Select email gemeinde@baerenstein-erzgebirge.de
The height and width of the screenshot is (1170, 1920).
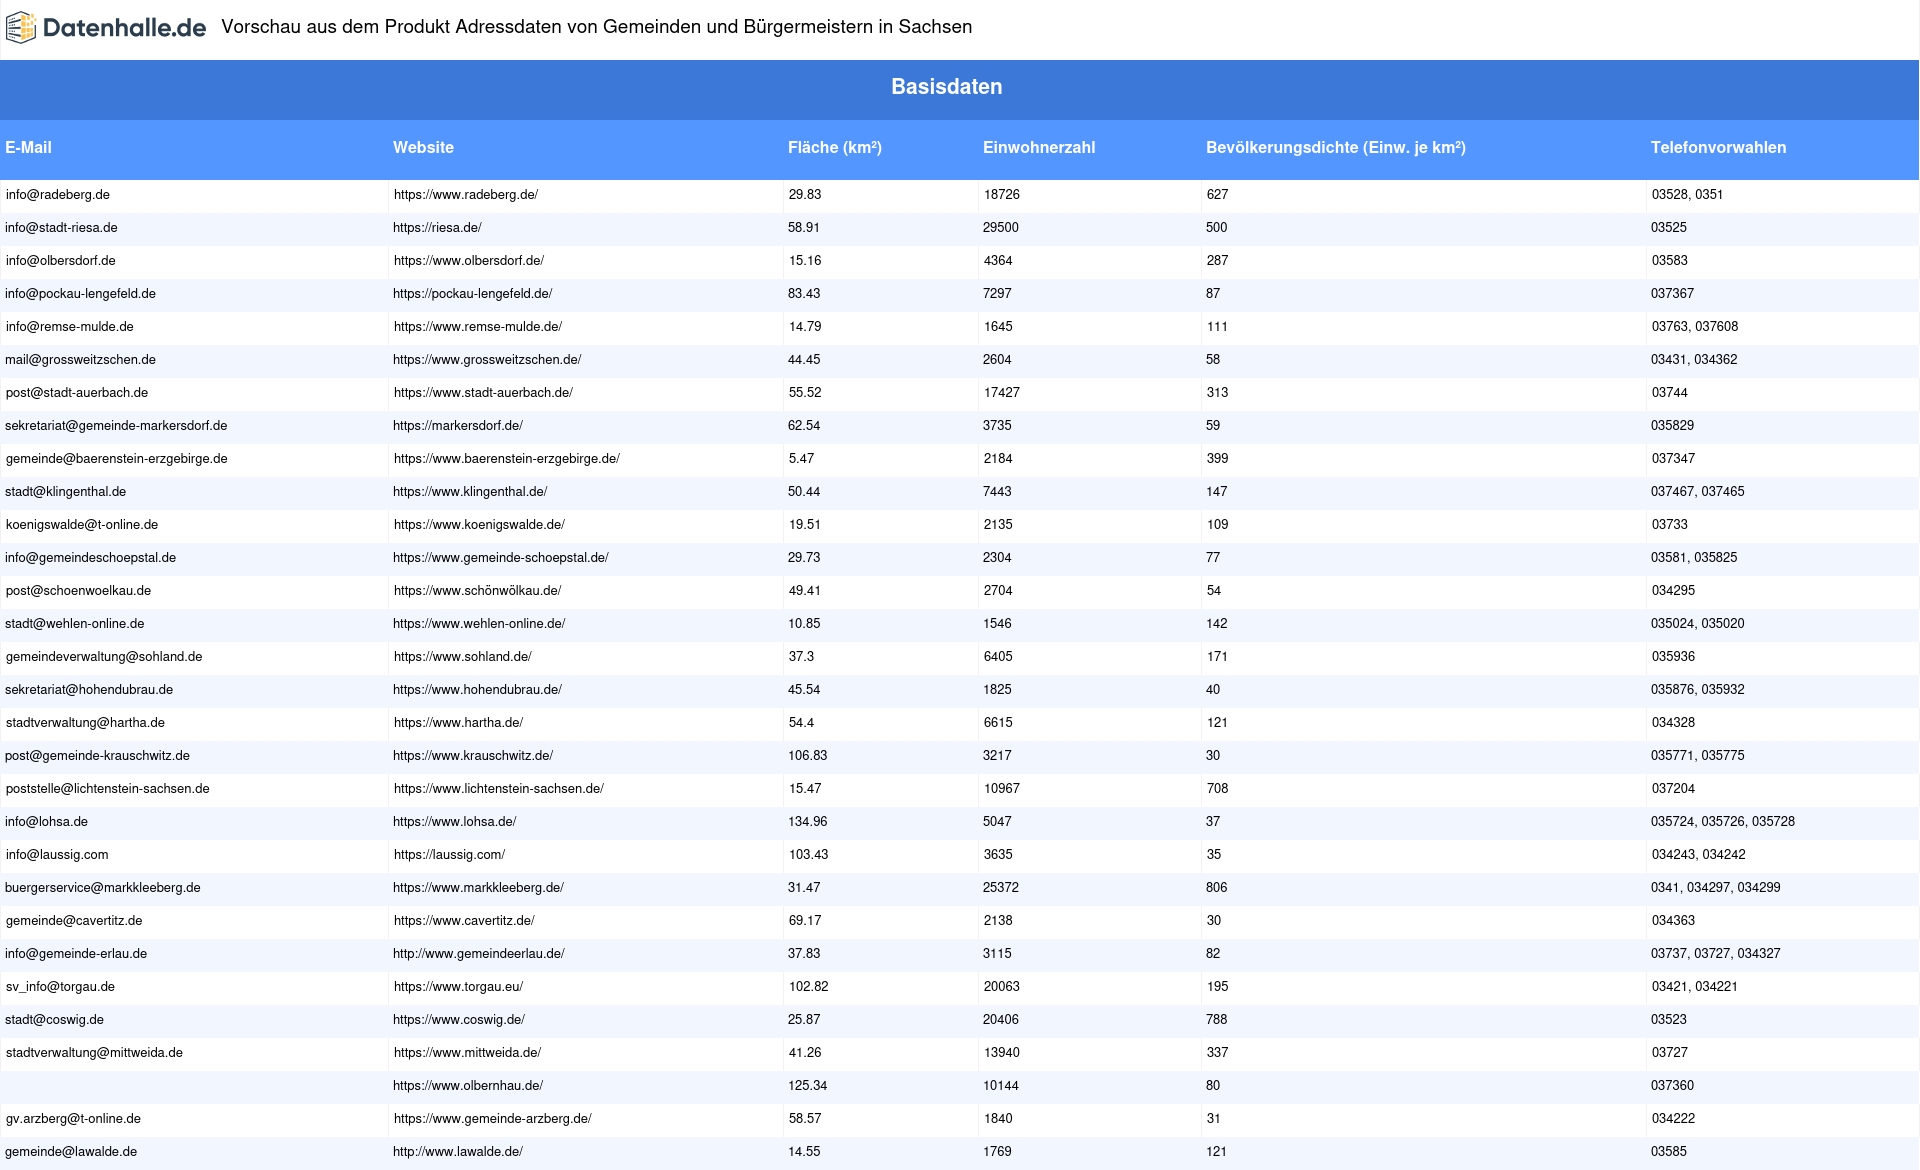(x=117, y=459)
